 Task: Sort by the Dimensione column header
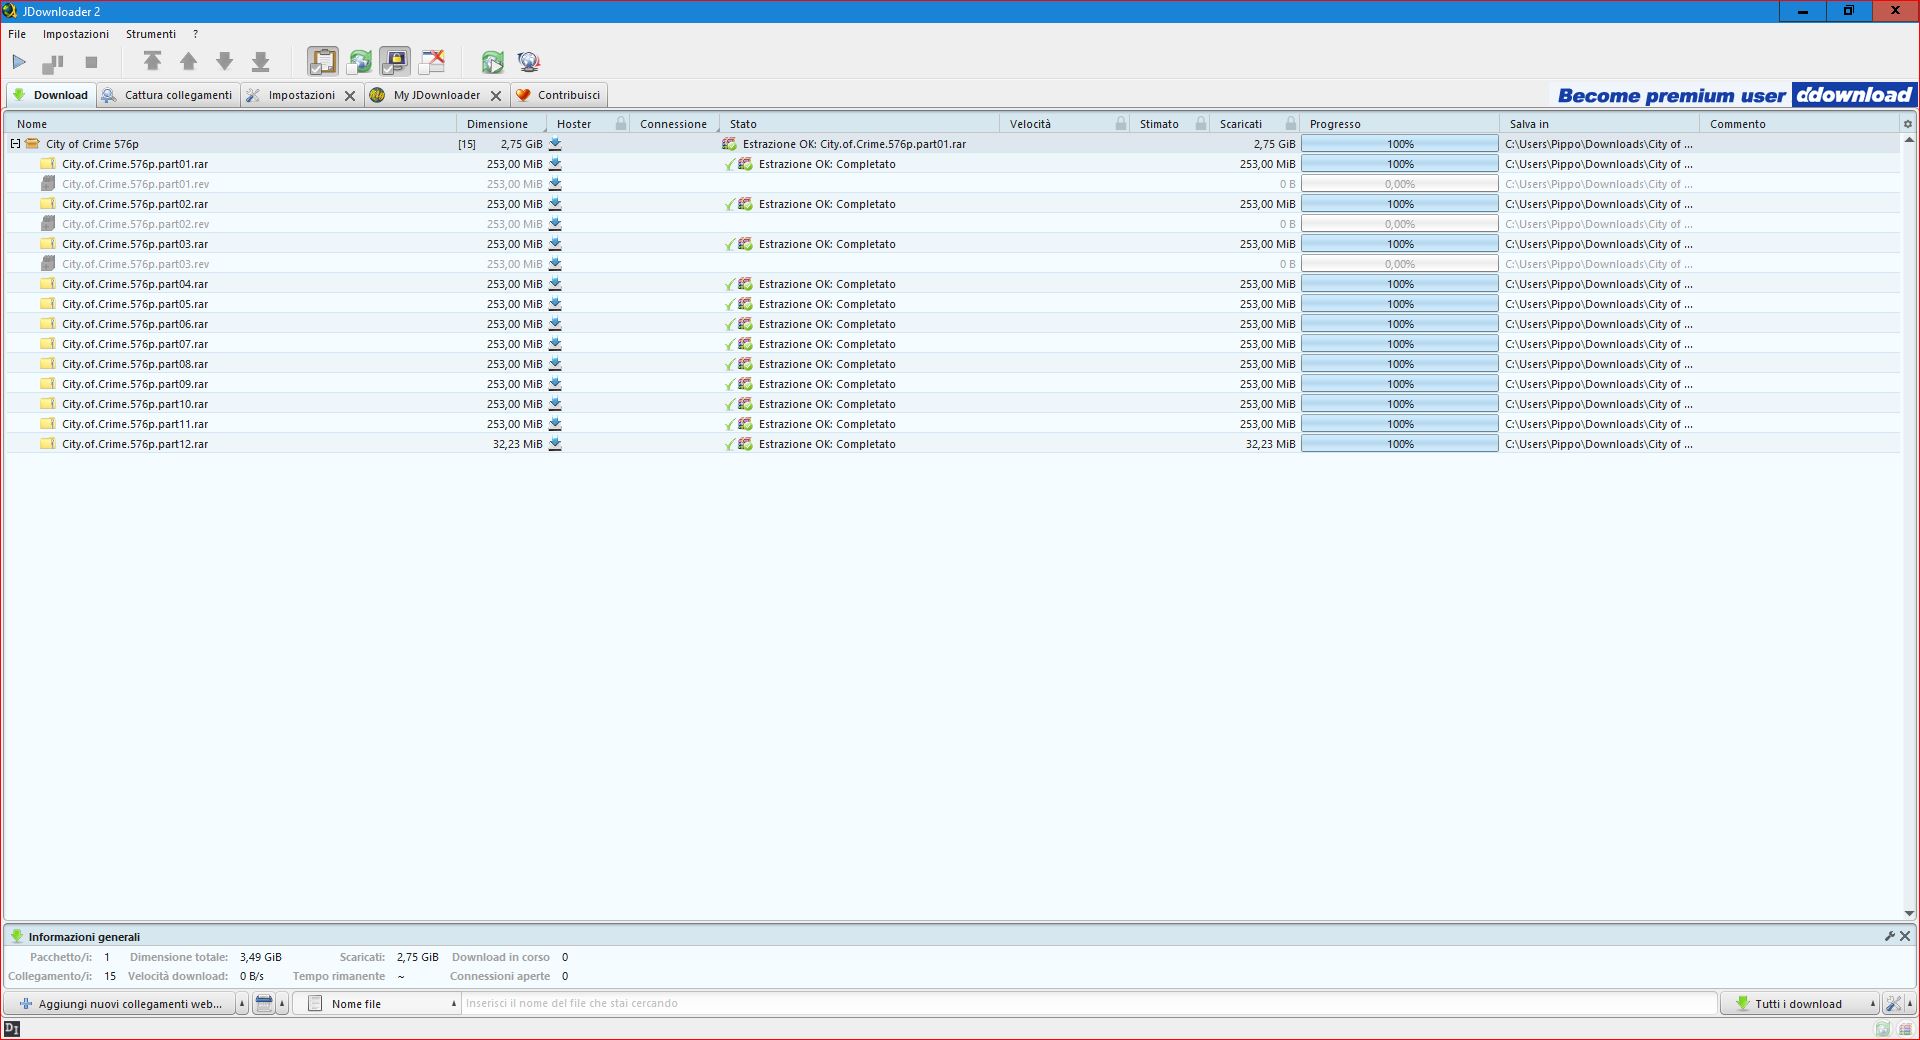click(x=501, y=124)
